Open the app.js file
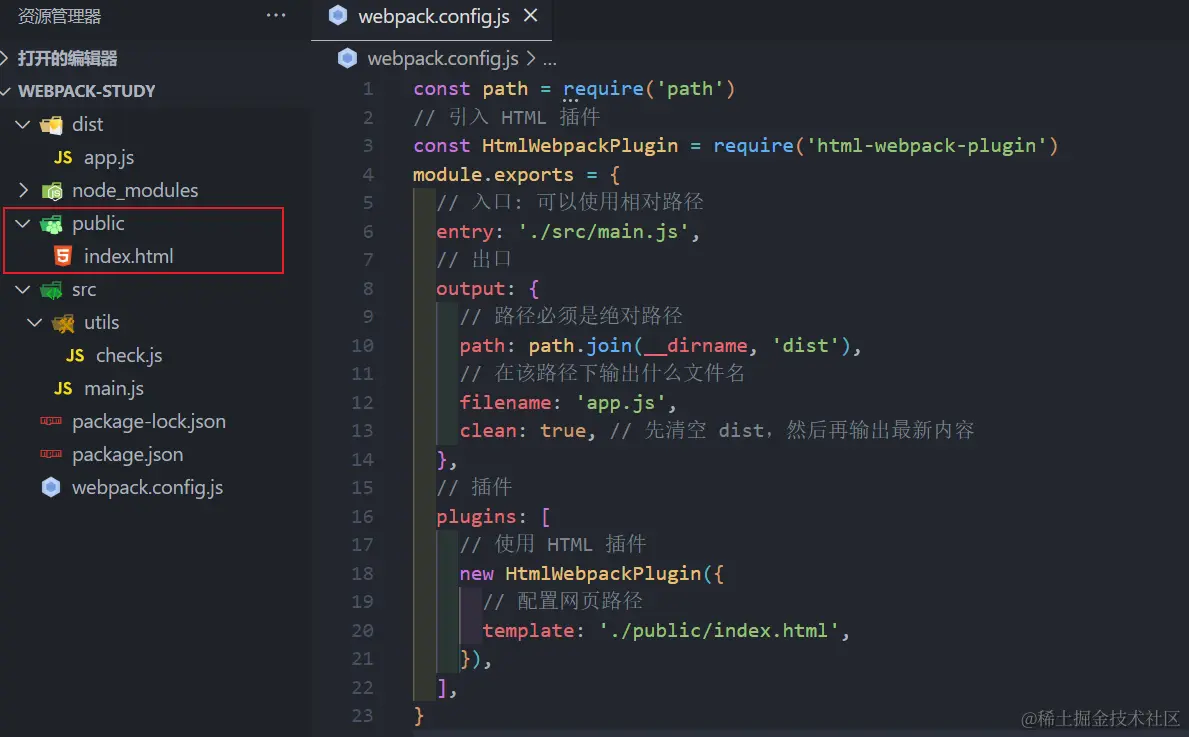This screenshot has width=1189, height=737. point(108,158)
